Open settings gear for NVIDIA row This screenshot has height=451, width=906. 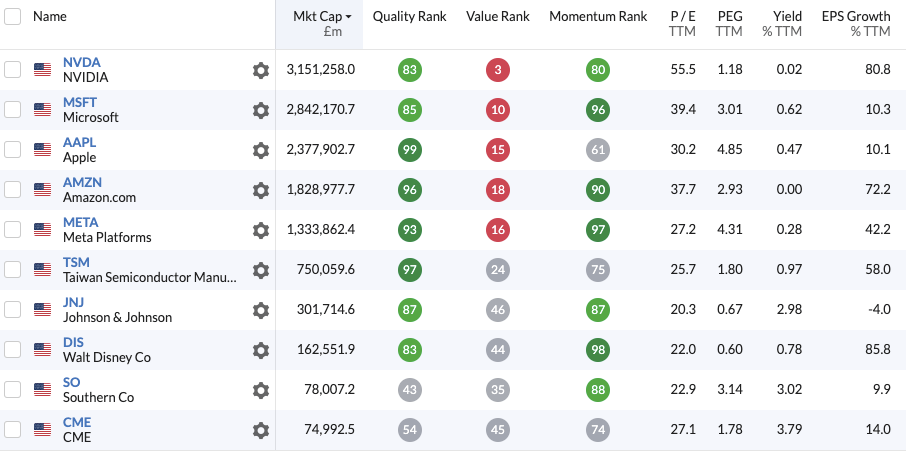point(261,70)
